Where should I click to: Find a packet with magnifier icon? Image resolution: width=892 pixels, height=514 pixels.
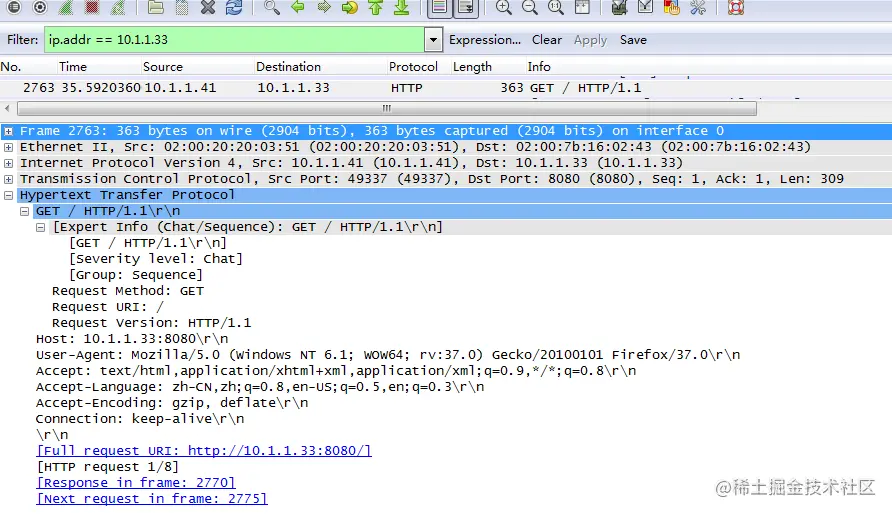(x=271, y=7)
